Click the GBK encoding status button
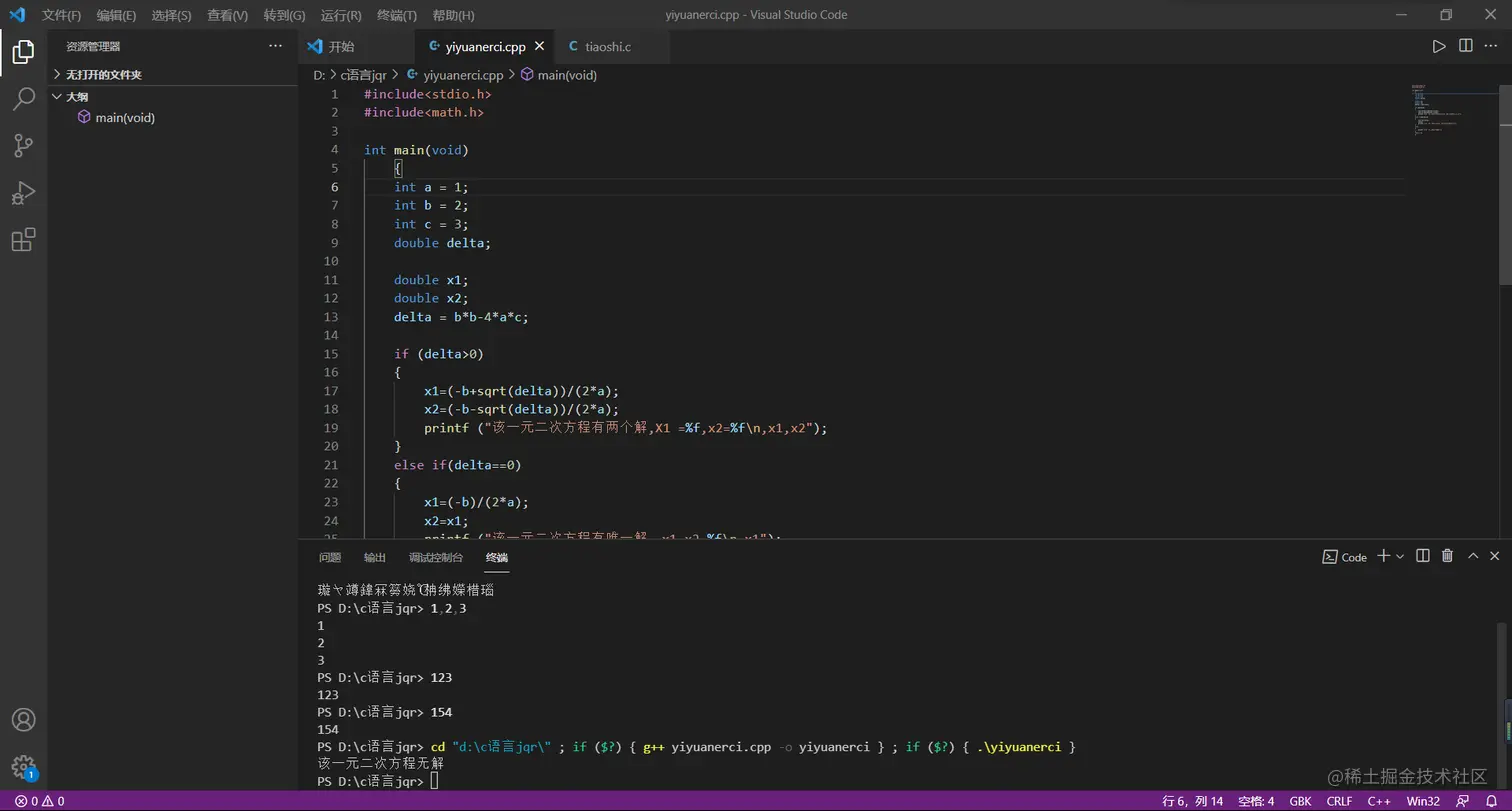1512x811 pixels. (x=1300, y=801)
